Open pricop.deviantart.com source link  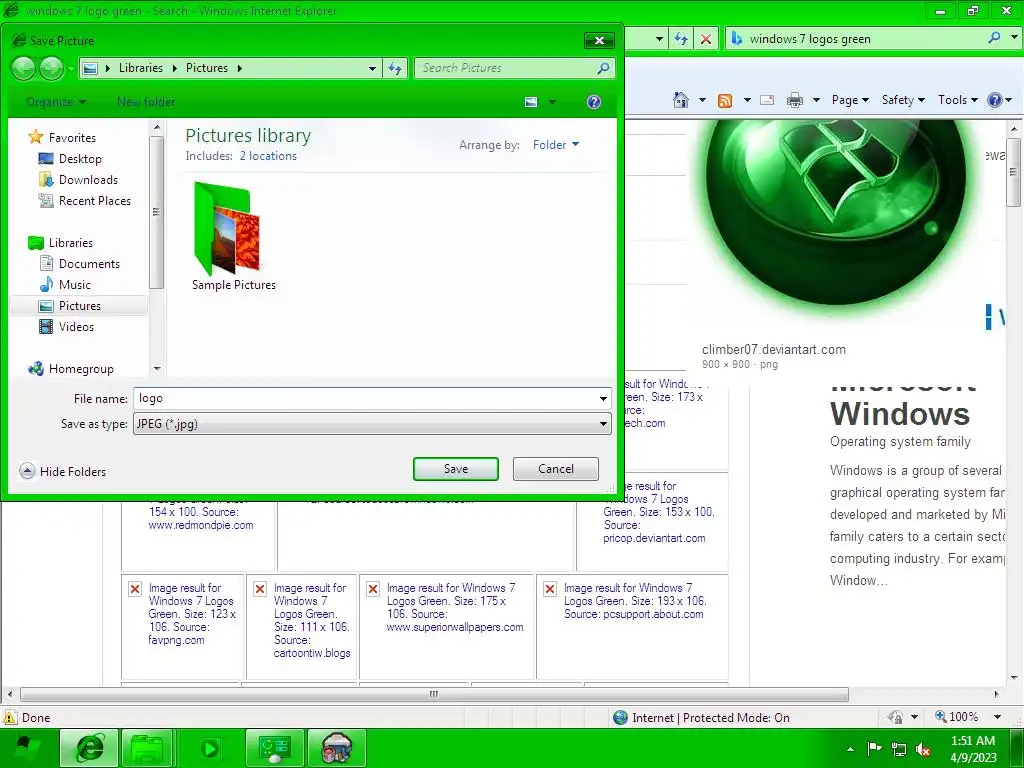[654, 538]
